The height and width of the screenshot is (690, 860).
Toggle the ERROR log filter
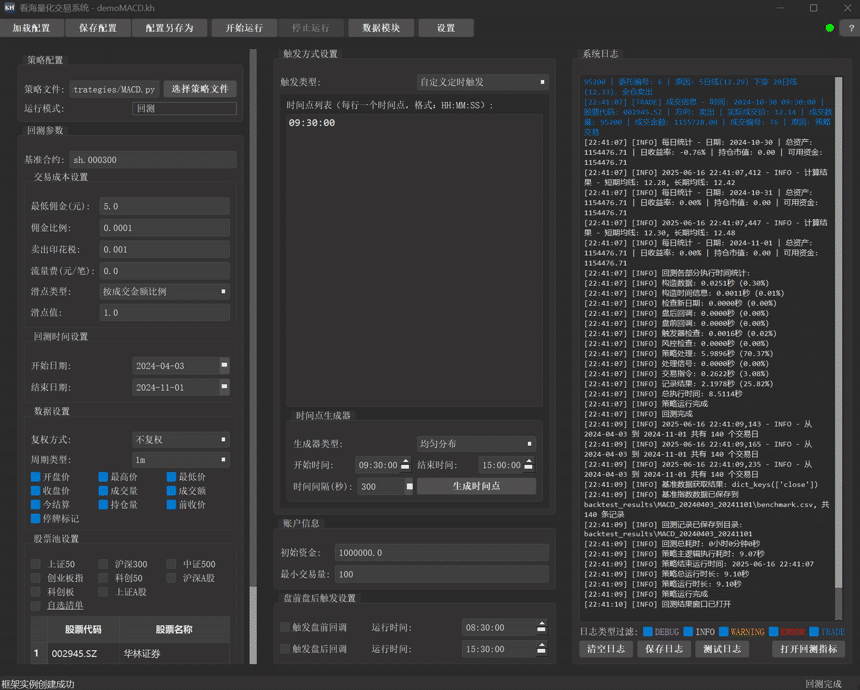[773, 632]
